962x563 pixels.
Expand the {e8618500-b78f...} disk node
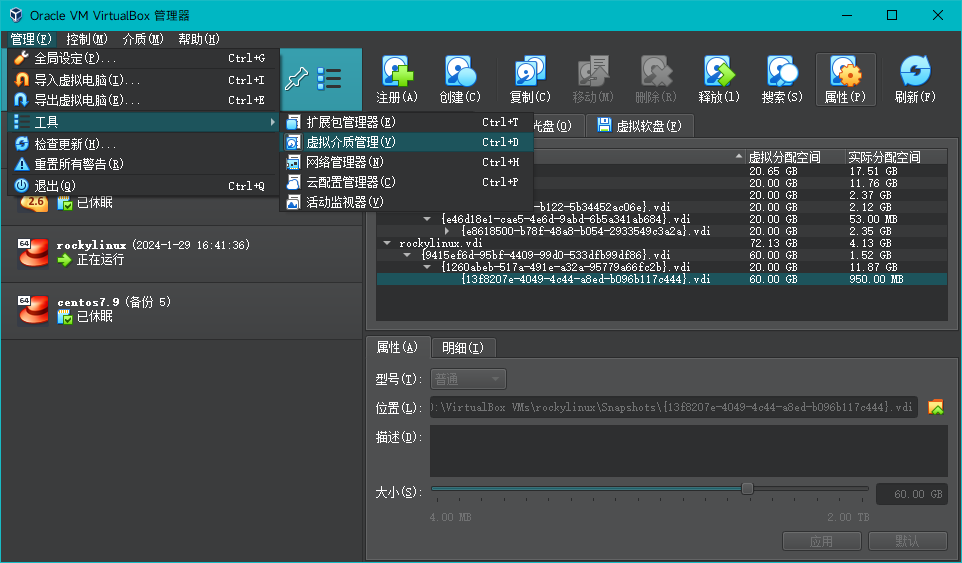[x=447, y=231]
